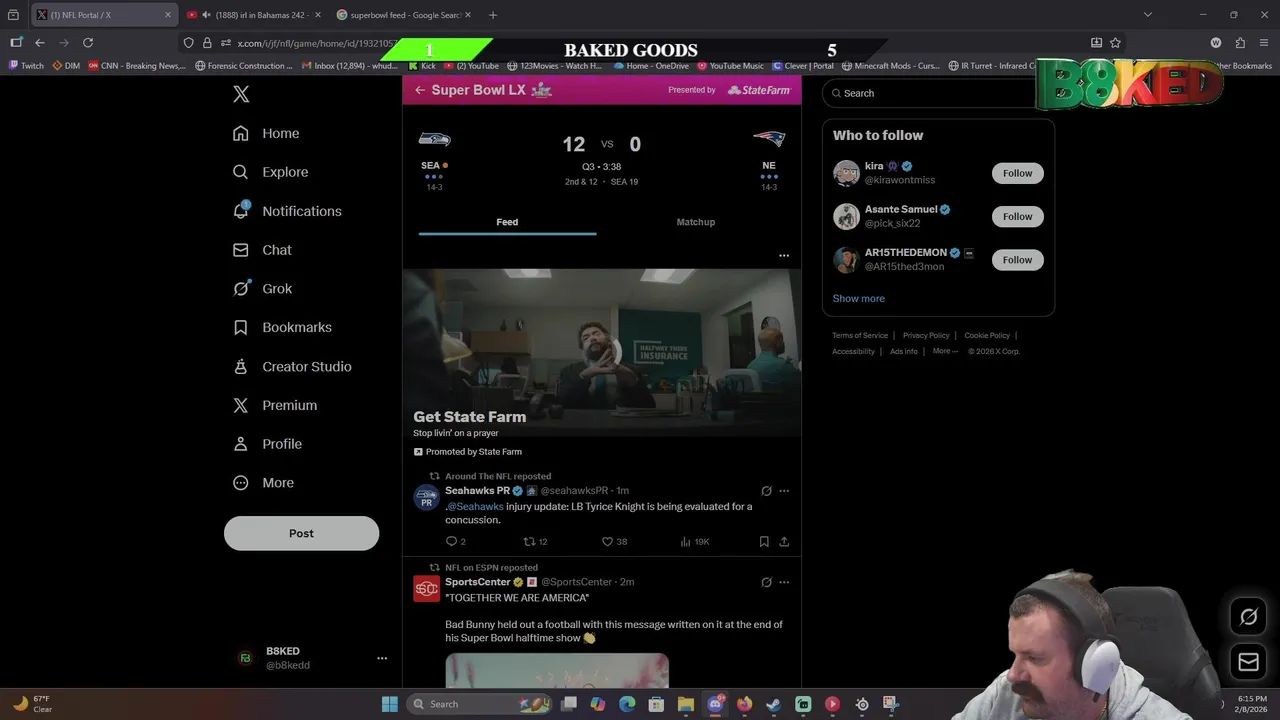1280x720 pixels.
Task: Click the X logo in the sidebar
Action: click(x=241, y=94)
